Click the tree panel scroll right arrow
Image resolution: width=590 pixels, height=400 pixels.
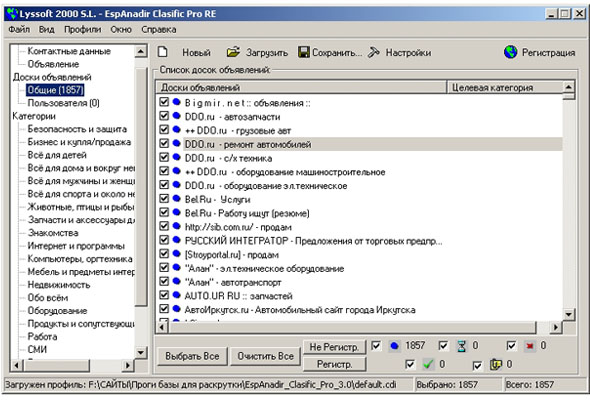tap(128, 365)
